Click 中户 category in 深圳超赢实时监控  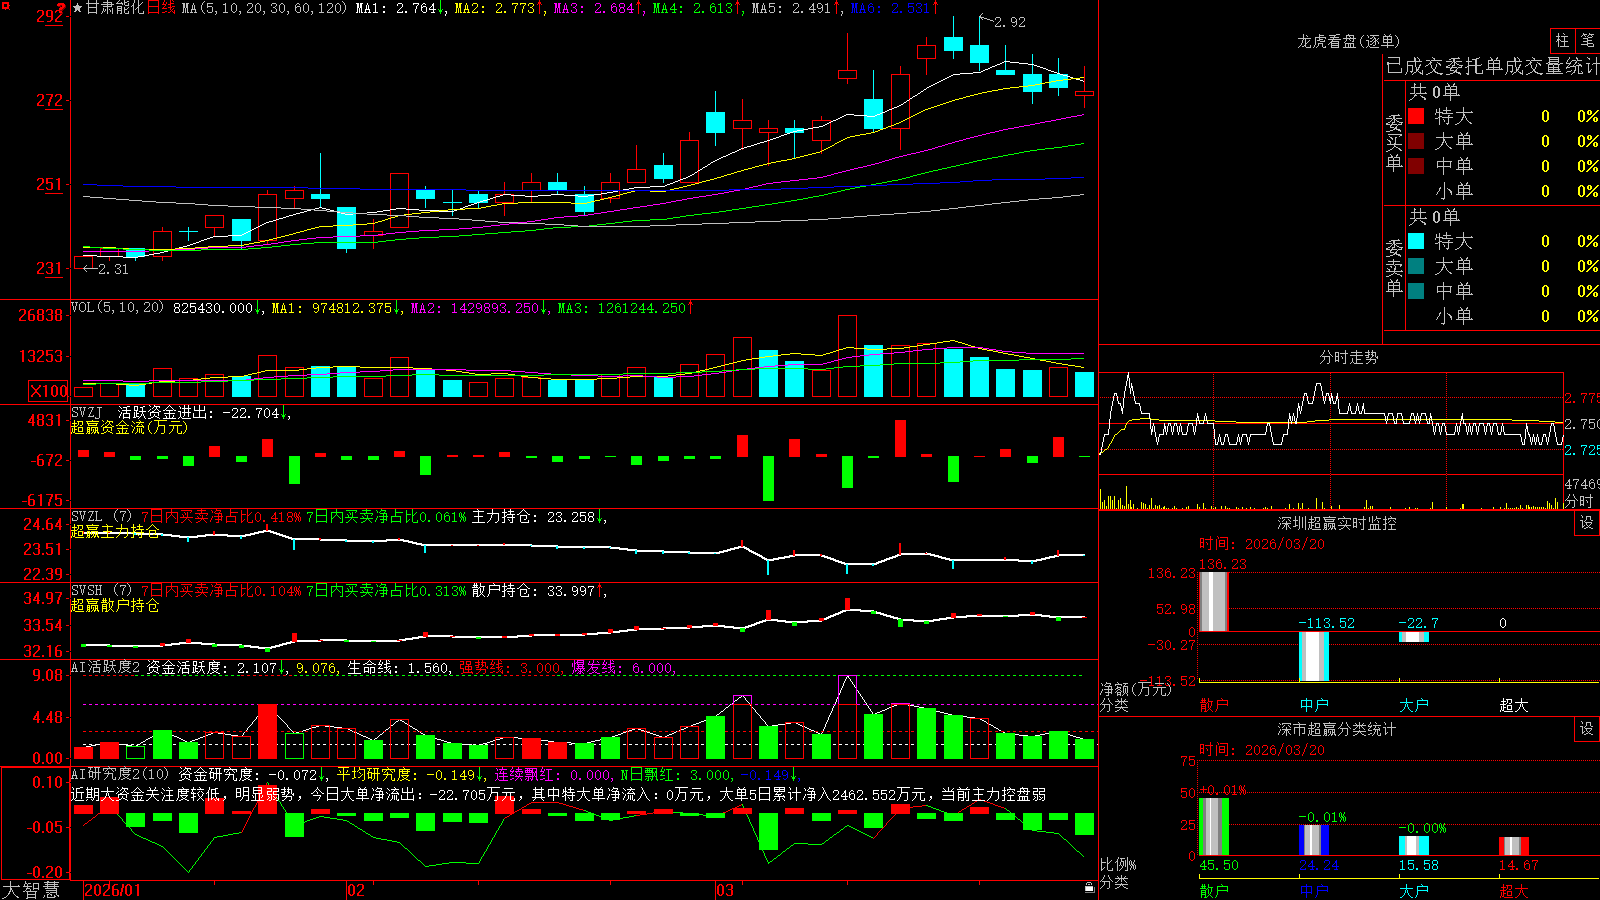(x=1314, y=705)
